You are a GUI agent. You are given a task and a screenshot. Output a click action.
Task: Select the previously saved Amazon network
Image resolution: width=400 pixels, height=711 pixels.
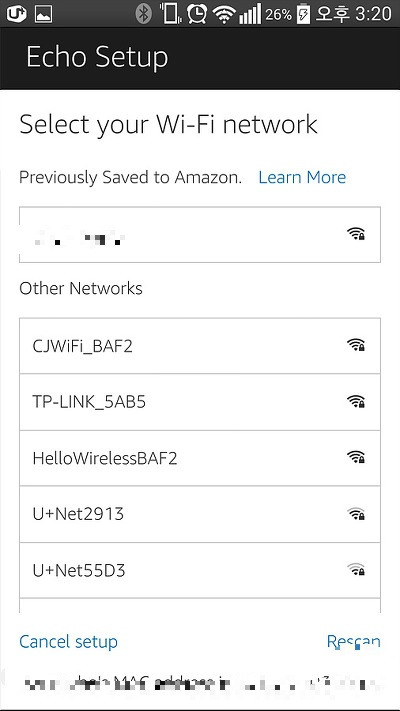(200, 234)
